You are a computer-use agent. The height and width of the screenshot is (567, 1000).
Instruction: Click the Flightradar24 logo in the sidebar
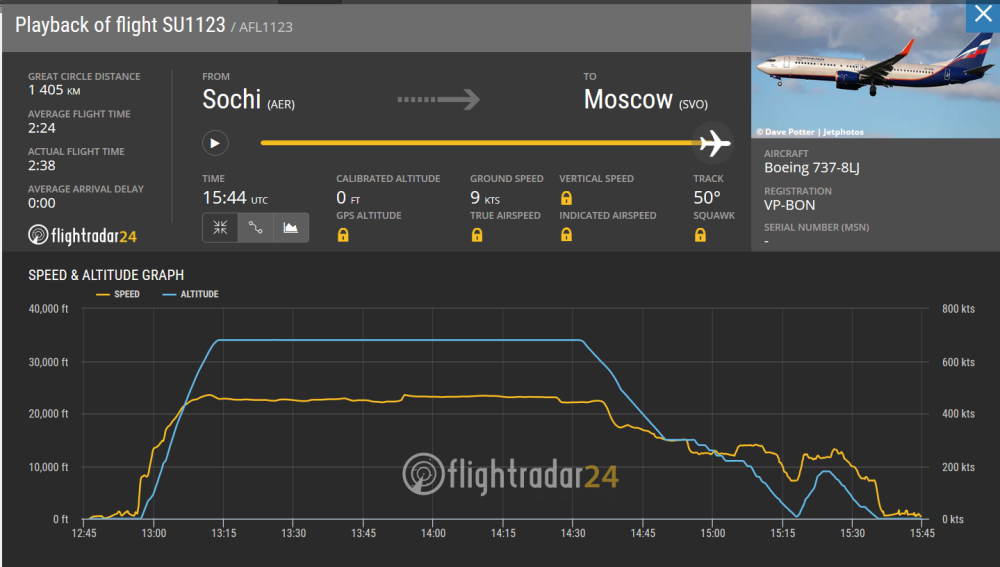82,235
